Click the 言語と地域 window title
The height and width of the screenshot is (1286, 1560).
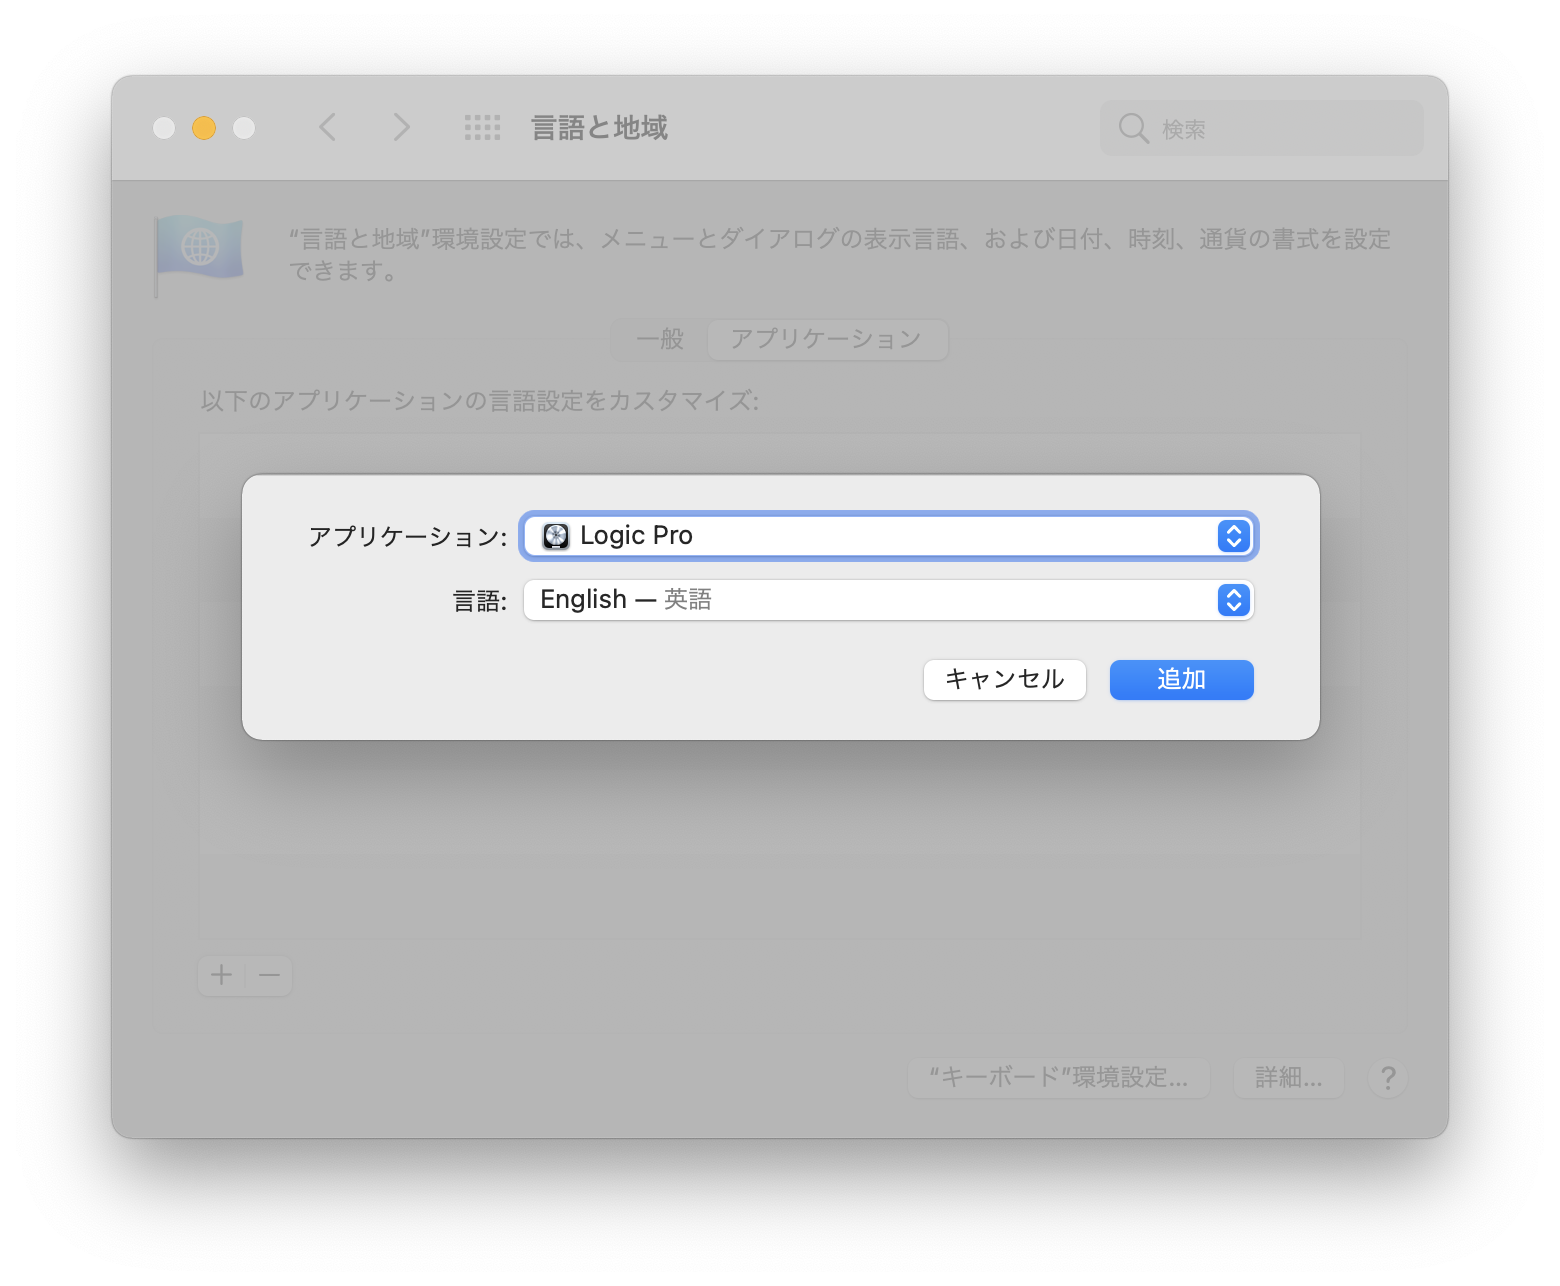[x=599, y=128]
